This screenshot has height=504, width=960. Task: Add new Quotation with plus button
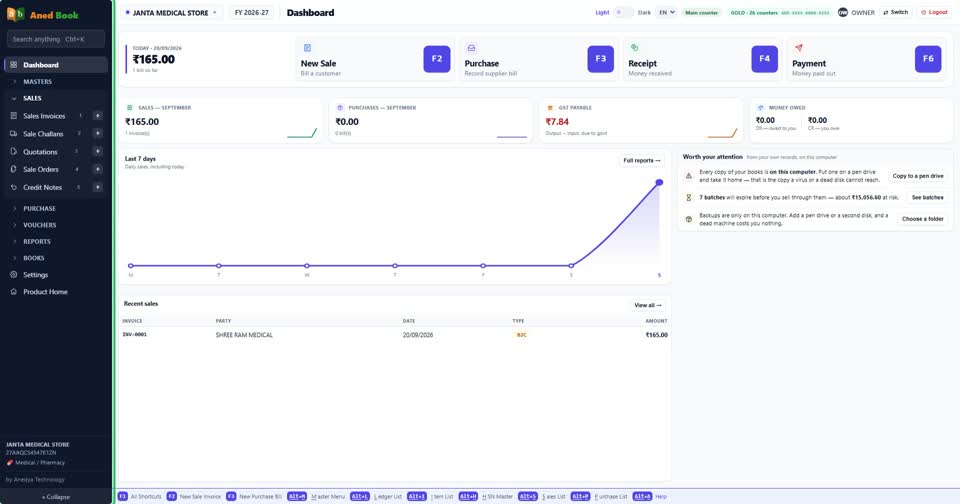(x=97, y=151)
